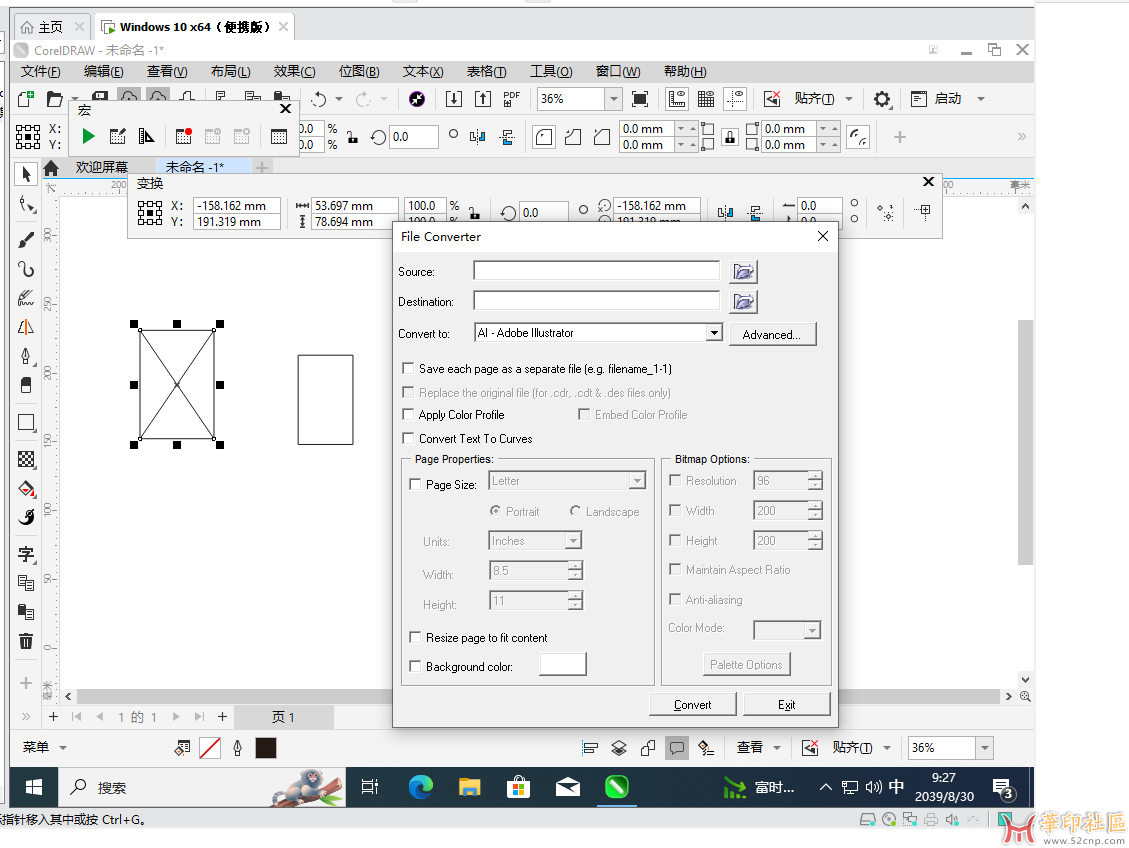
Task: Expand the 菜单 dropdown at bottom
Action: tap(63, 748)
